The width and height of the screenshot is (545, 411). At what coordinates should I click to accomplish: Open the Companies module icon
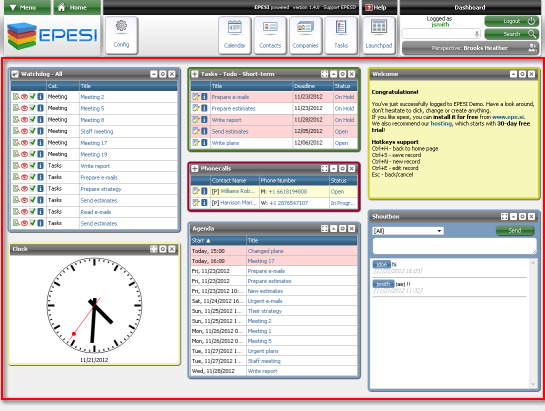305,35
